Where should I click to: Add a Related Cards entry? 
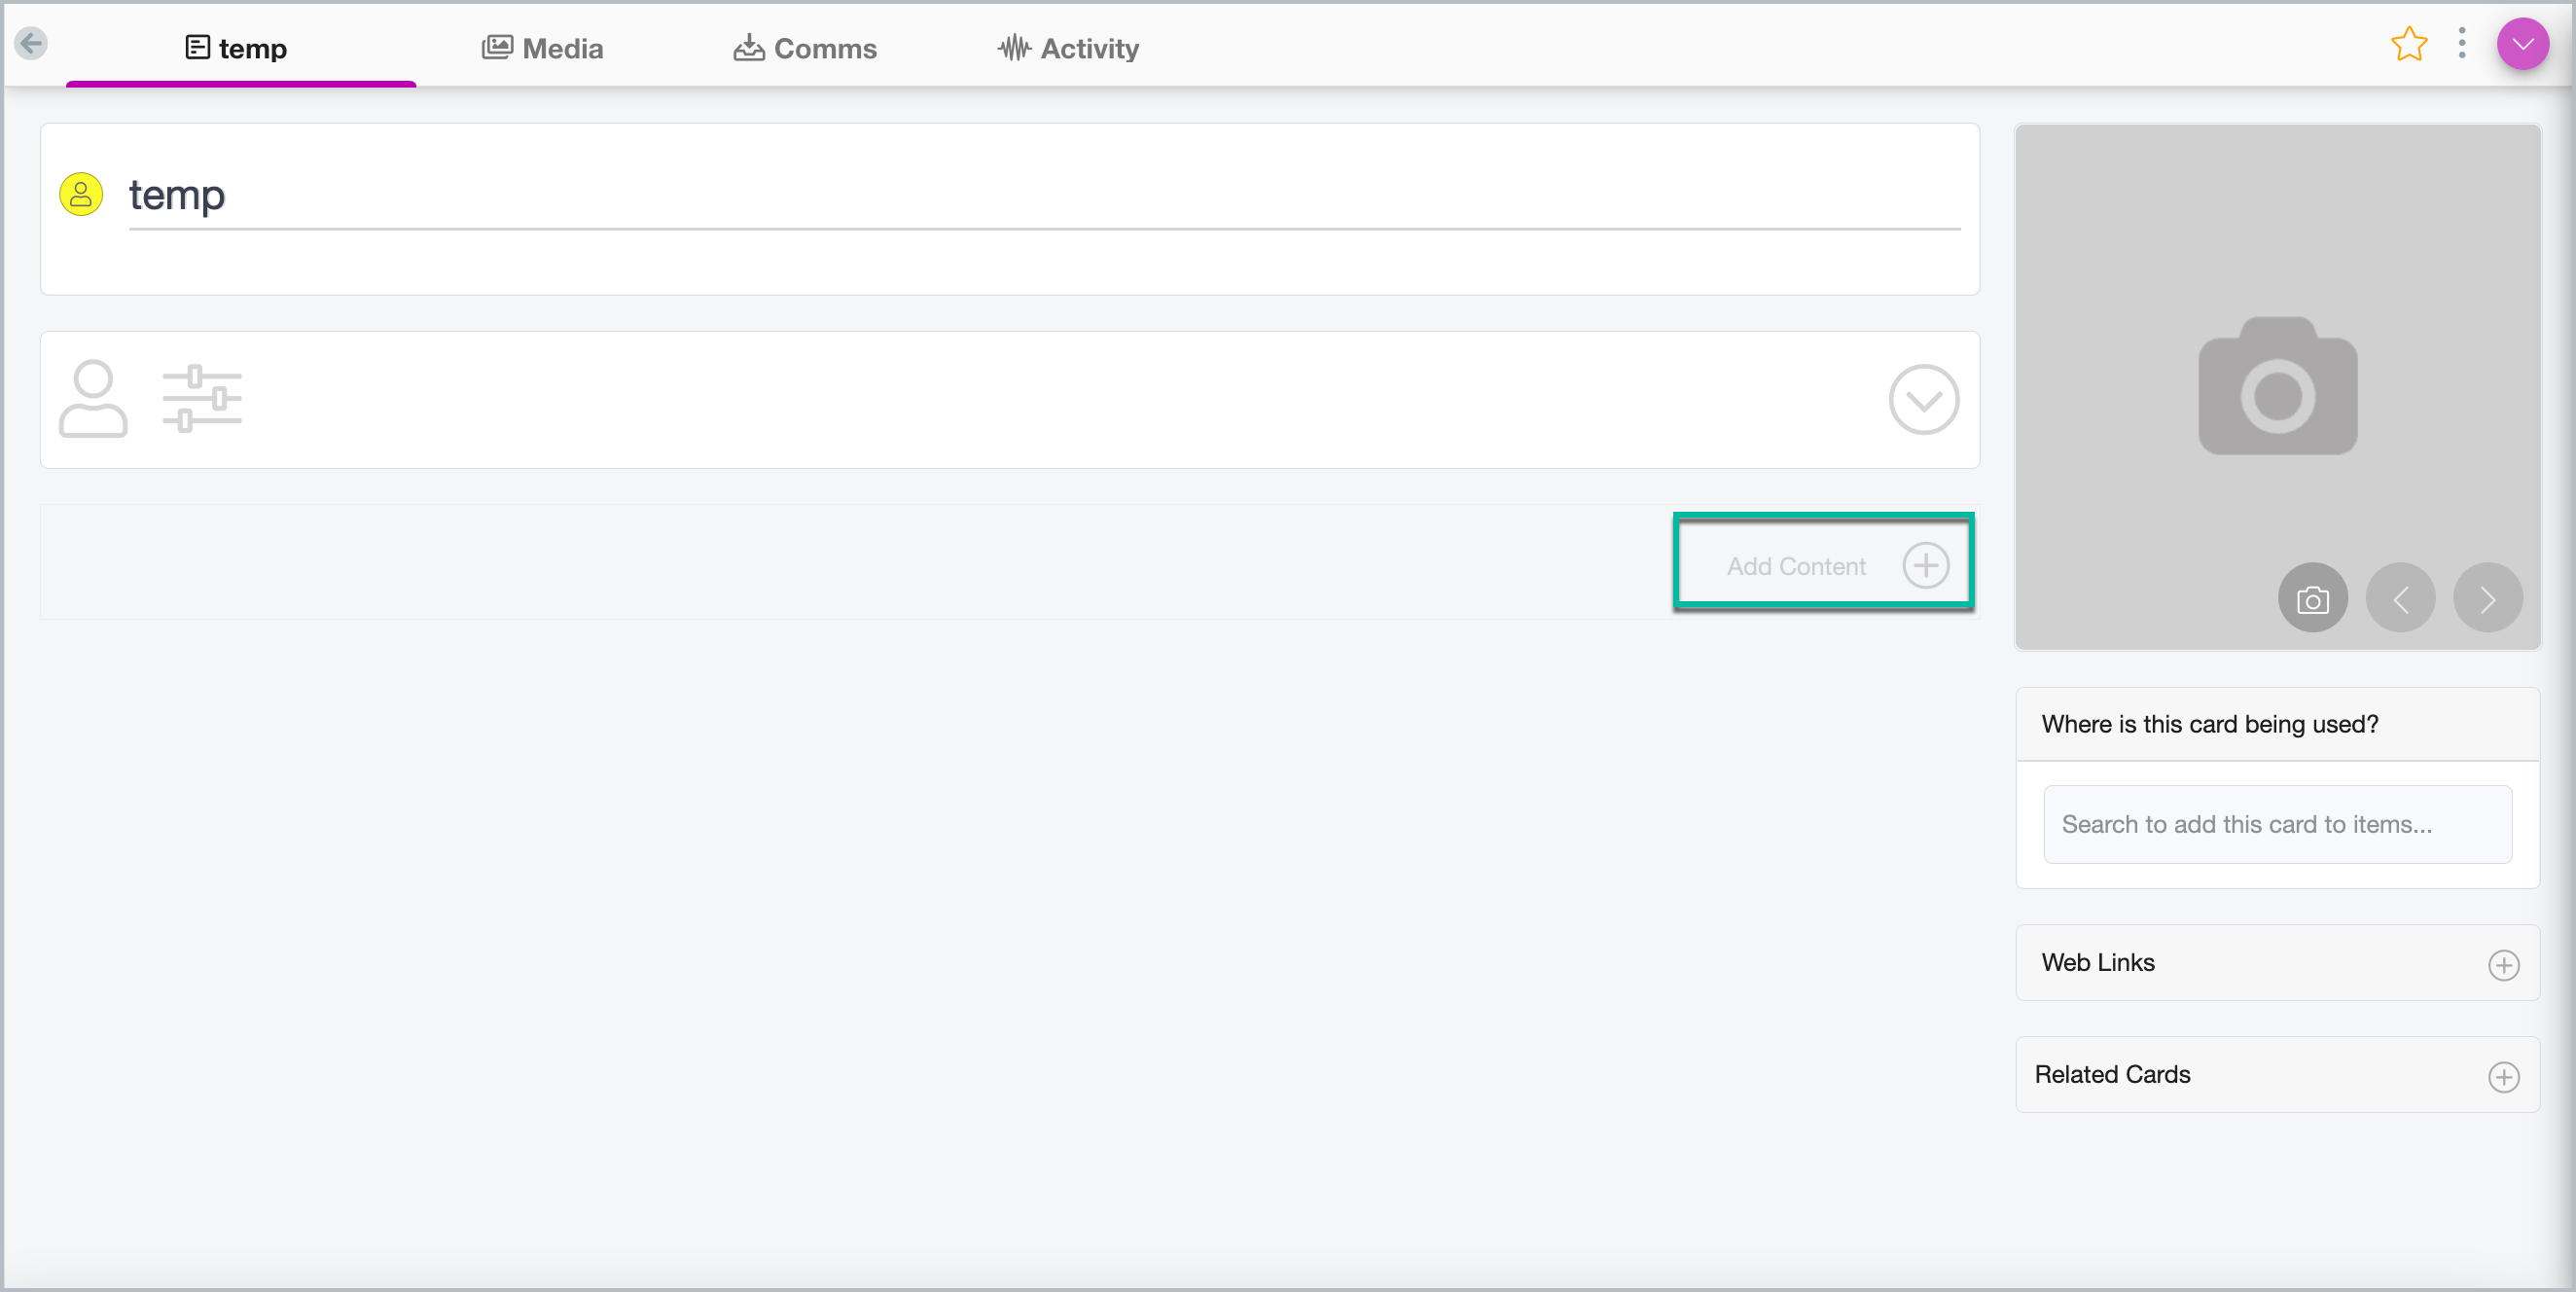[x=2503, y=1077]
